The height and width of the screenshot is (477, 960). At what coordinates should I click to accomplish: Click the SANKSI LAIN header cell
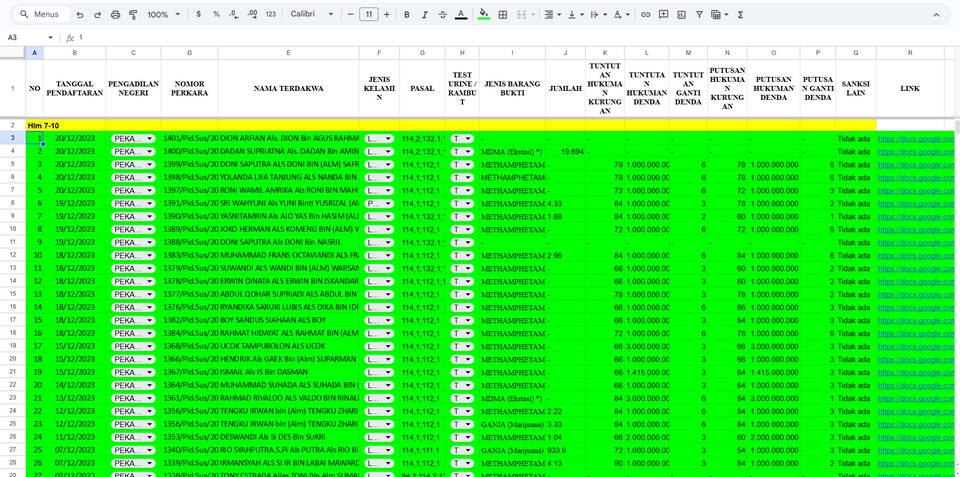tap(855, 88)
